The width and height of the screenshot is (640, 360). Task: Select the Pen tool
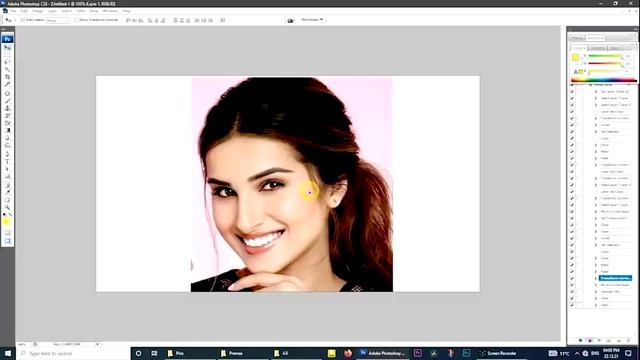[x=7, y=154]
